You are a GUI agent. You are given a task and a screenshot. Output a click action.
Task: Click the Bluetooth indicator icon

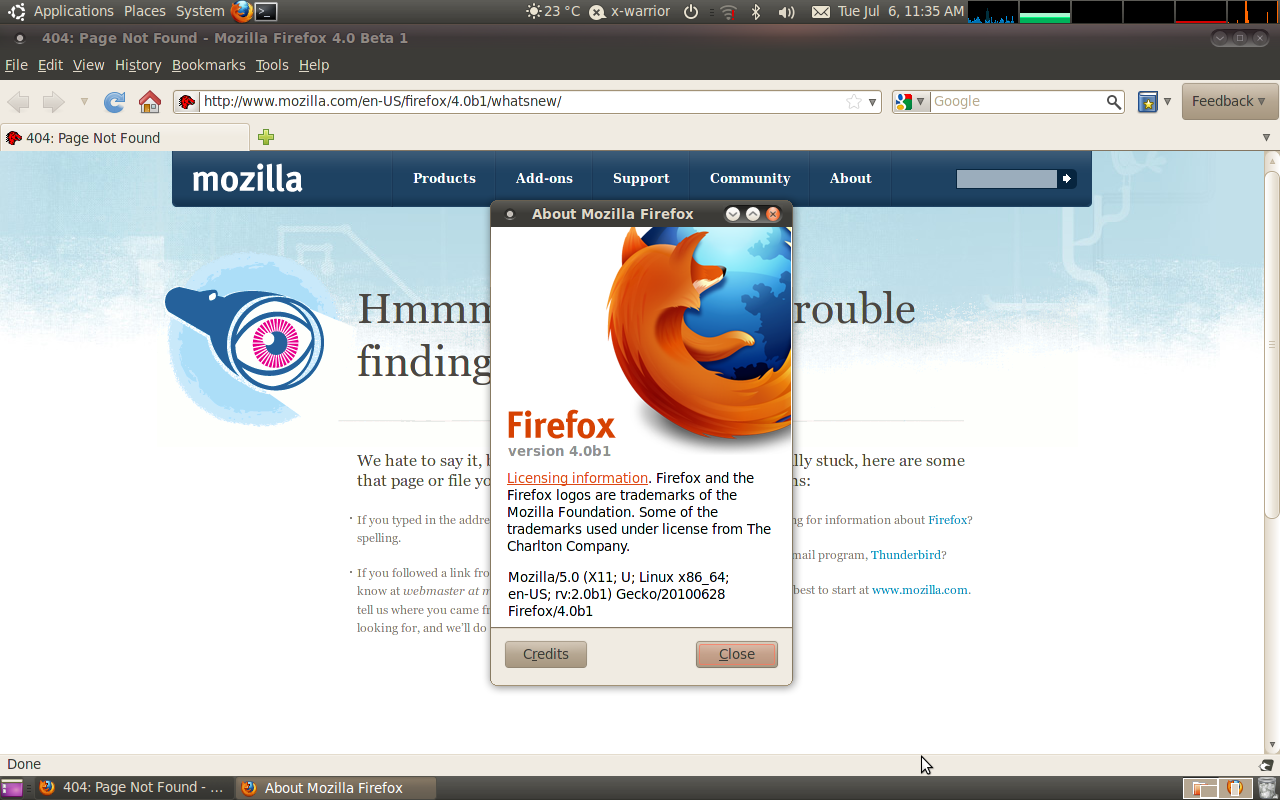(757, 12)
